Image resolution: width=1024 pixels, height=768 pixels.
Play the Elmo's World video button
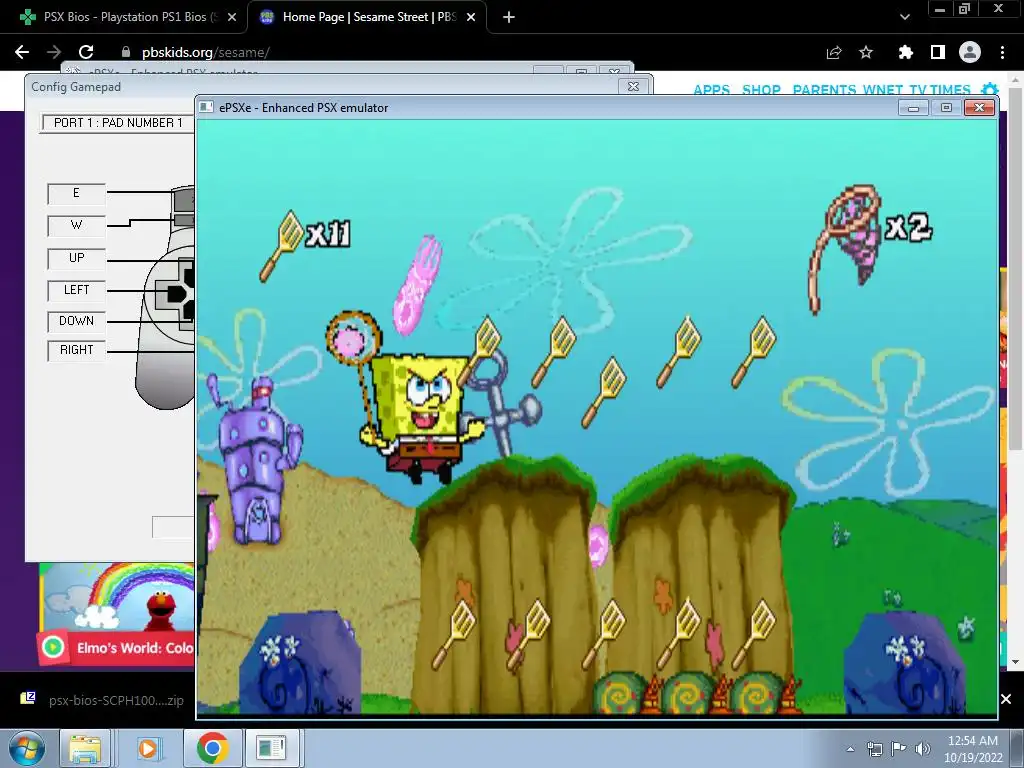53,647
